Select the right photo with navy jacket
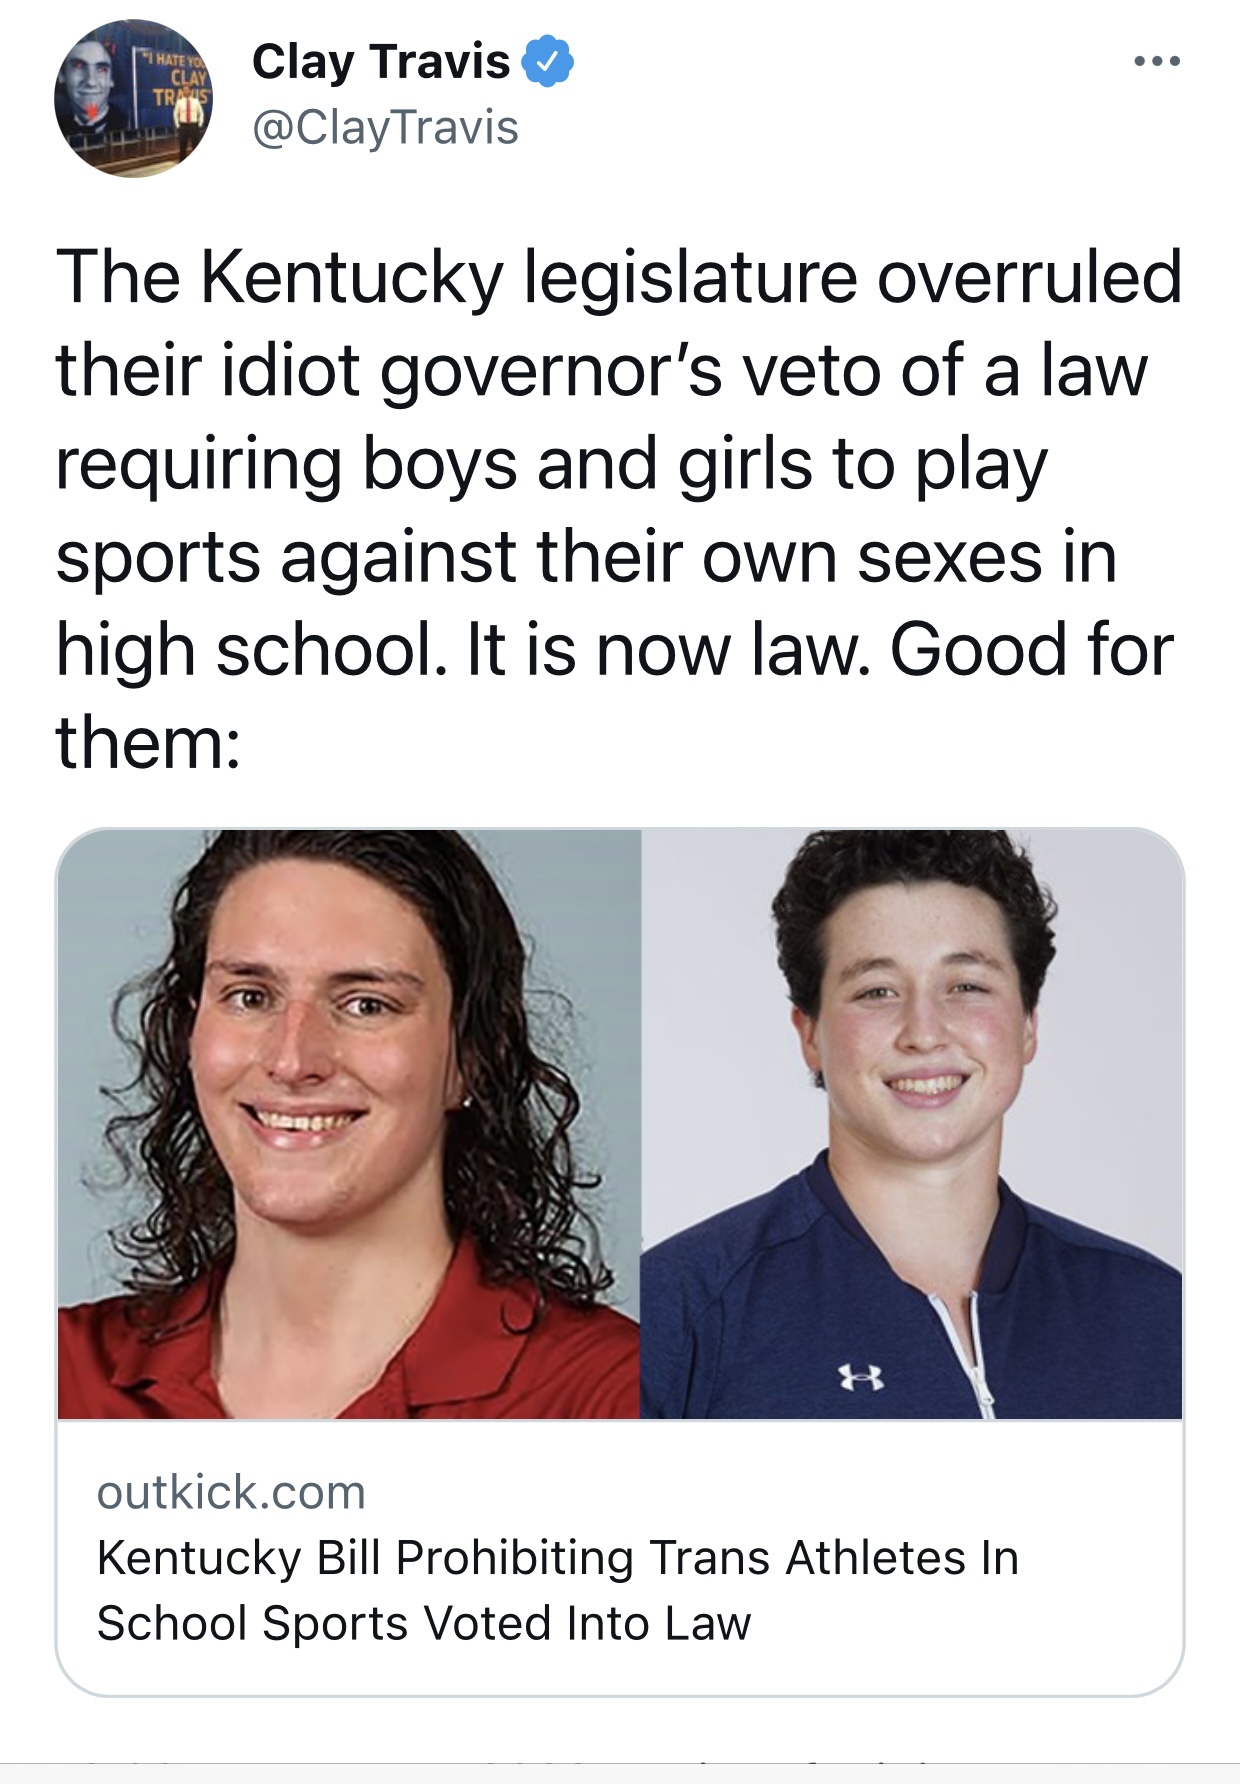1240x1784 pixels. tap(912, 1124)
